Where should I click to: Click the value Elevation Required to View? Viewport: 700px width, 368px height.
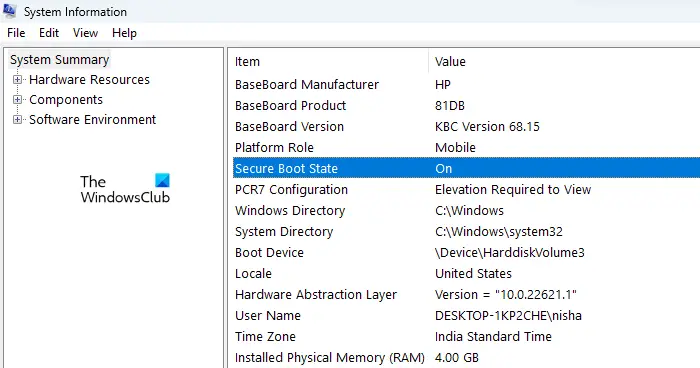513,190
